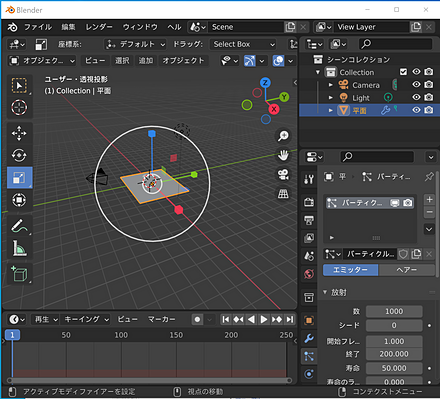
Task: Open Render properties tab
Action: pos(309,202)
